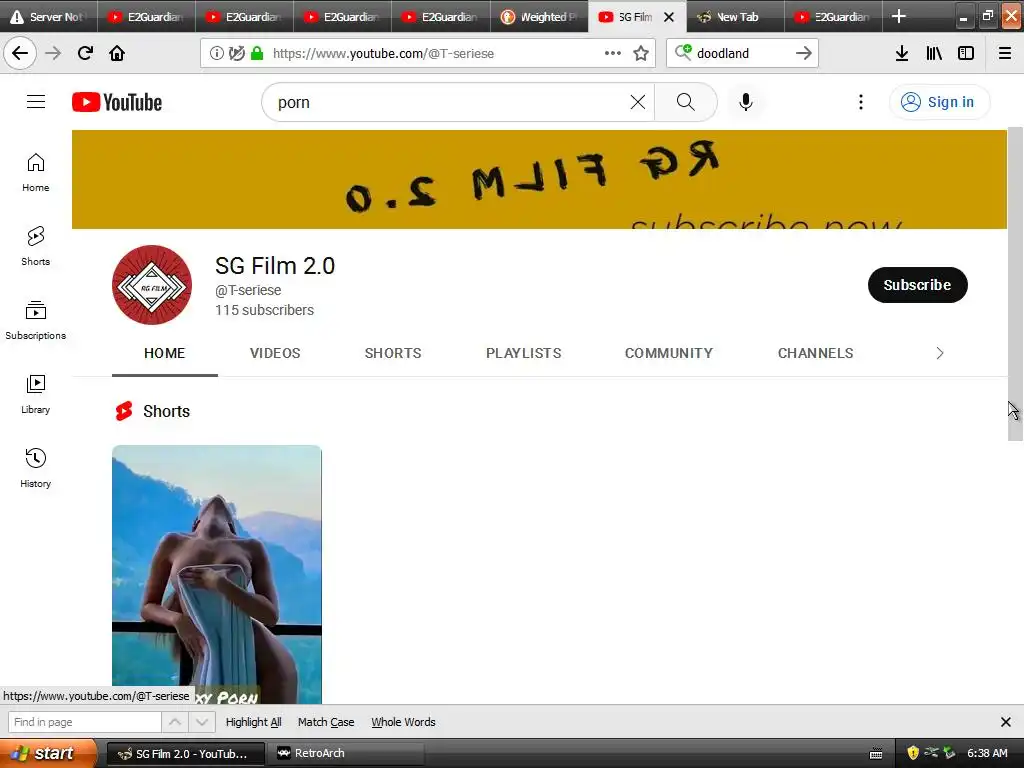This screenshot has width=1024, height=768.
Task: Click the page vertical scrollbar thumb
Action: (x=1015, y=284)
